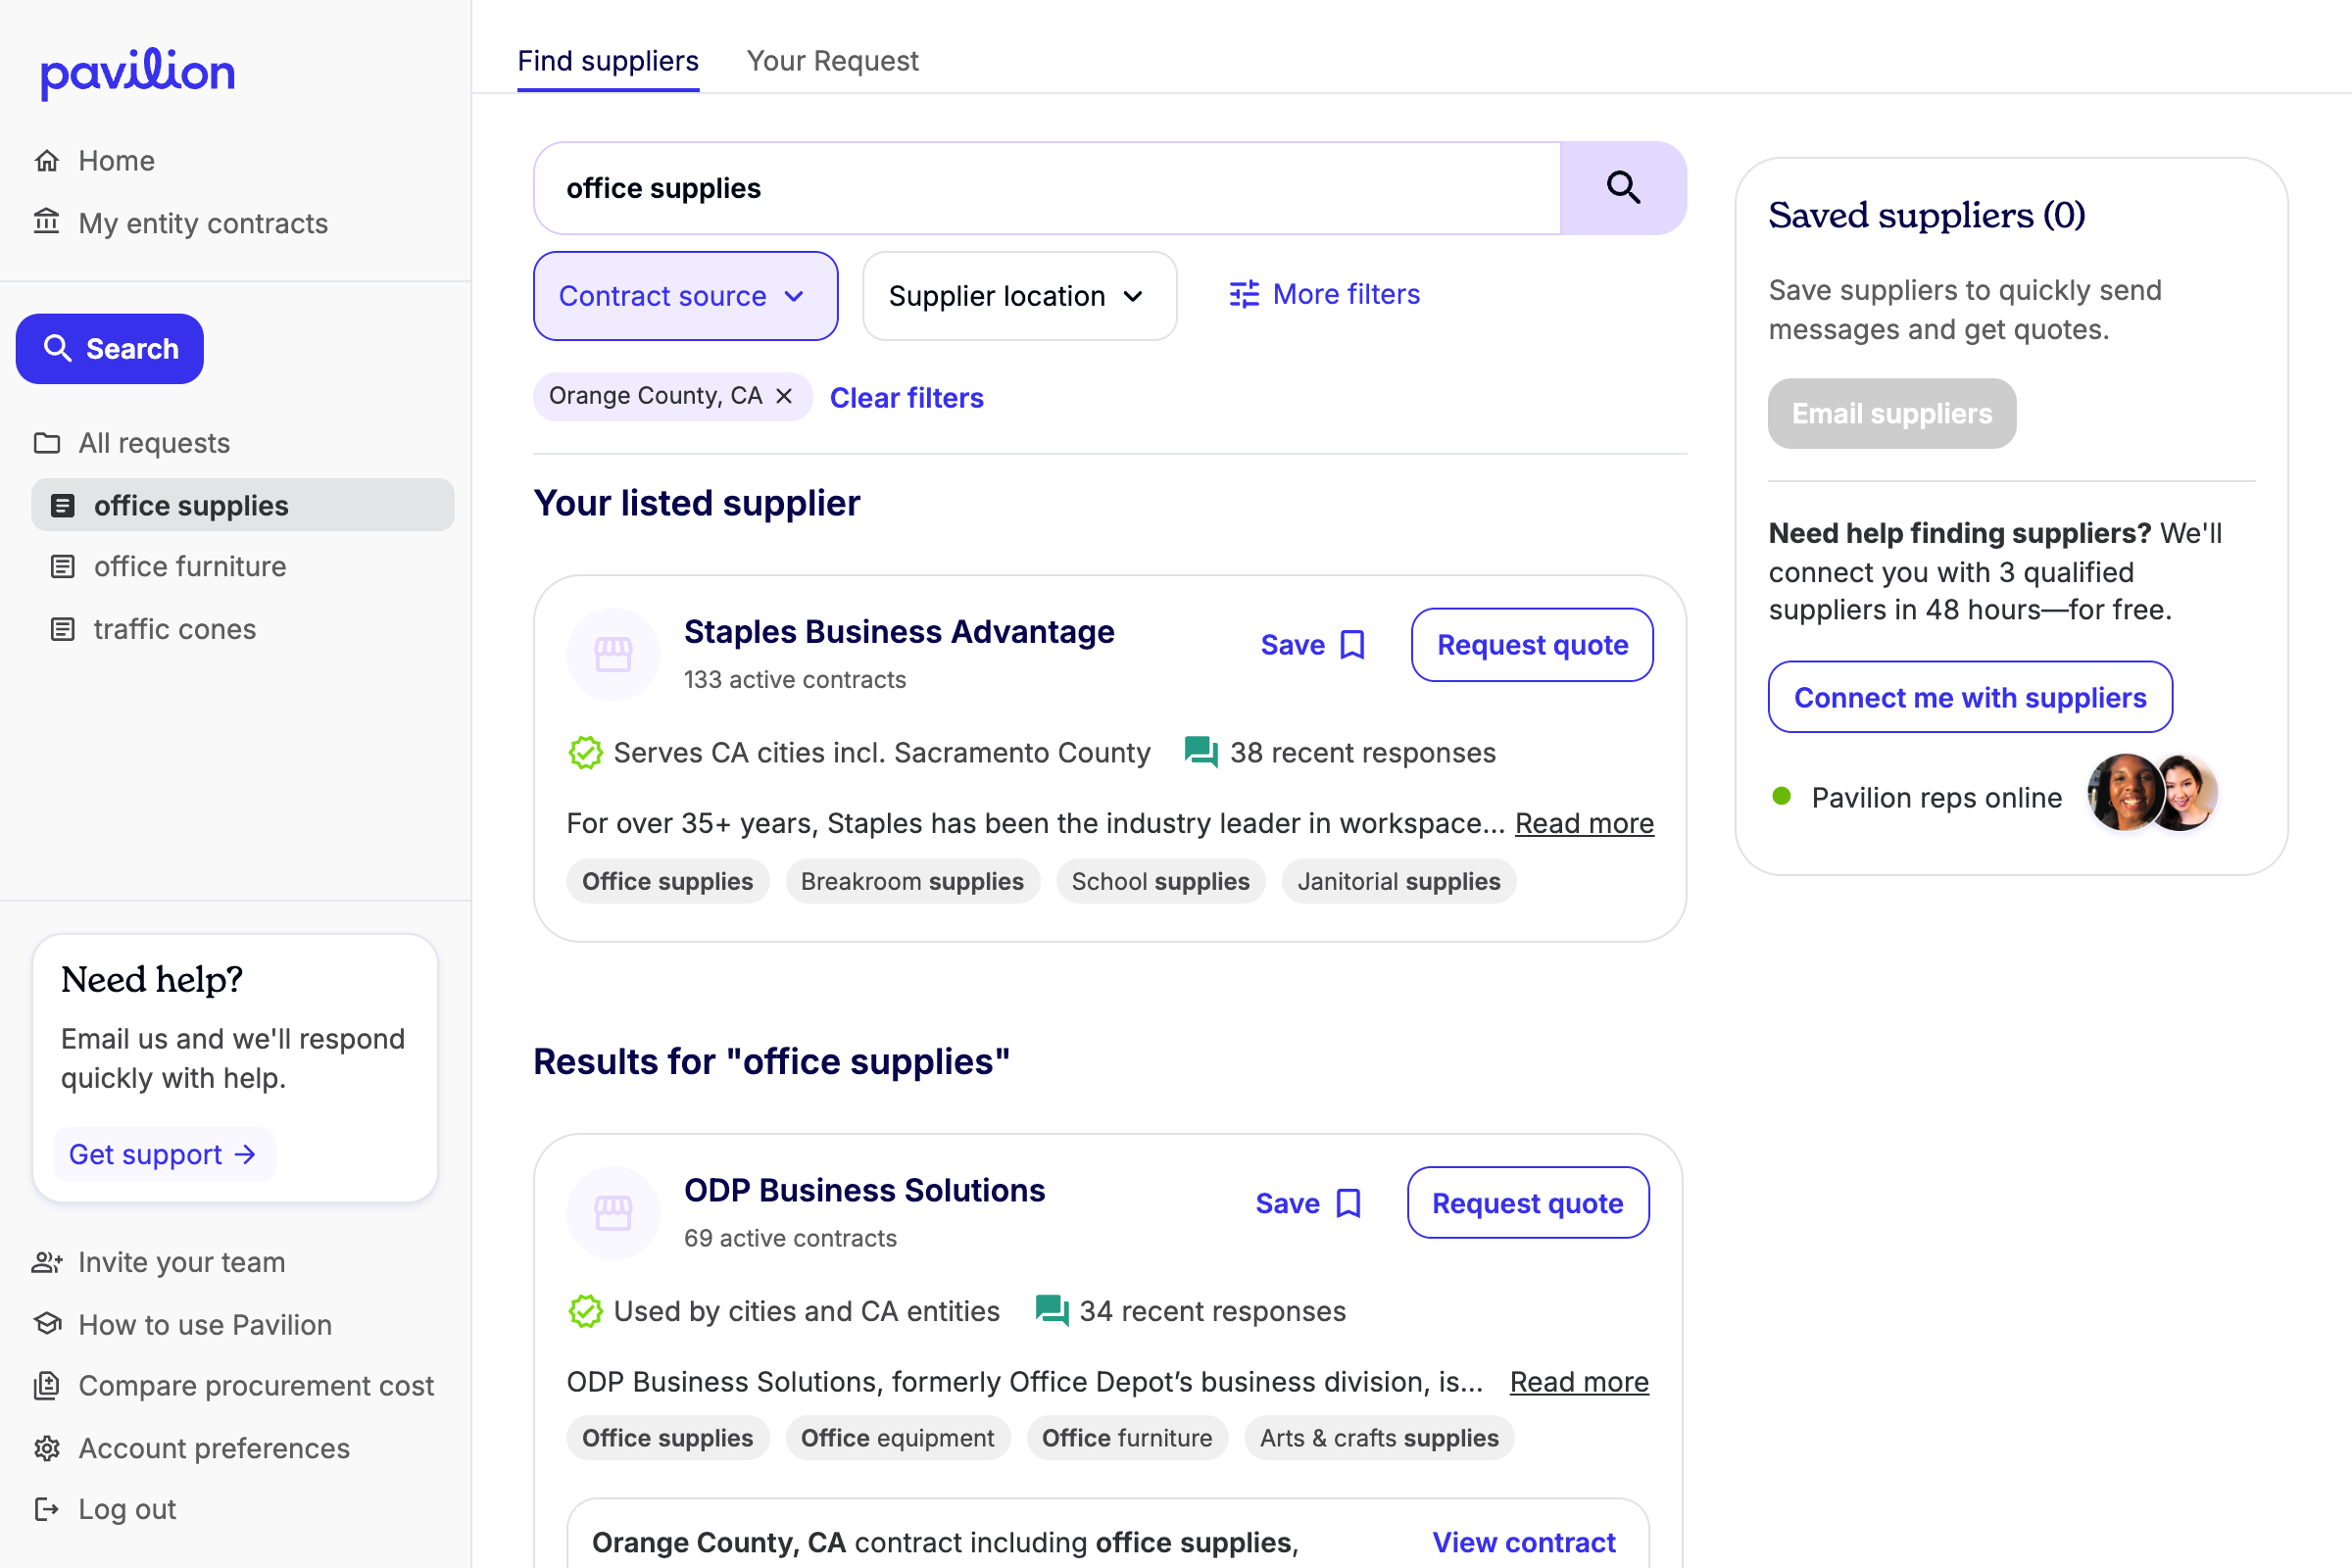
Task: Click '69 active contracts' text
Action: (x=790, y=1238)
